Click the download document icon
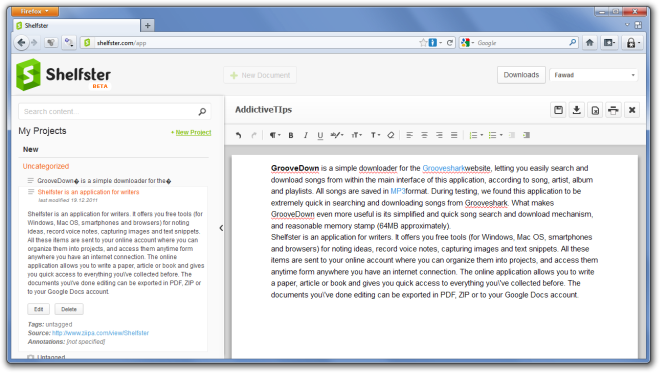Screen dimensions: 660x373 point(577,110)
